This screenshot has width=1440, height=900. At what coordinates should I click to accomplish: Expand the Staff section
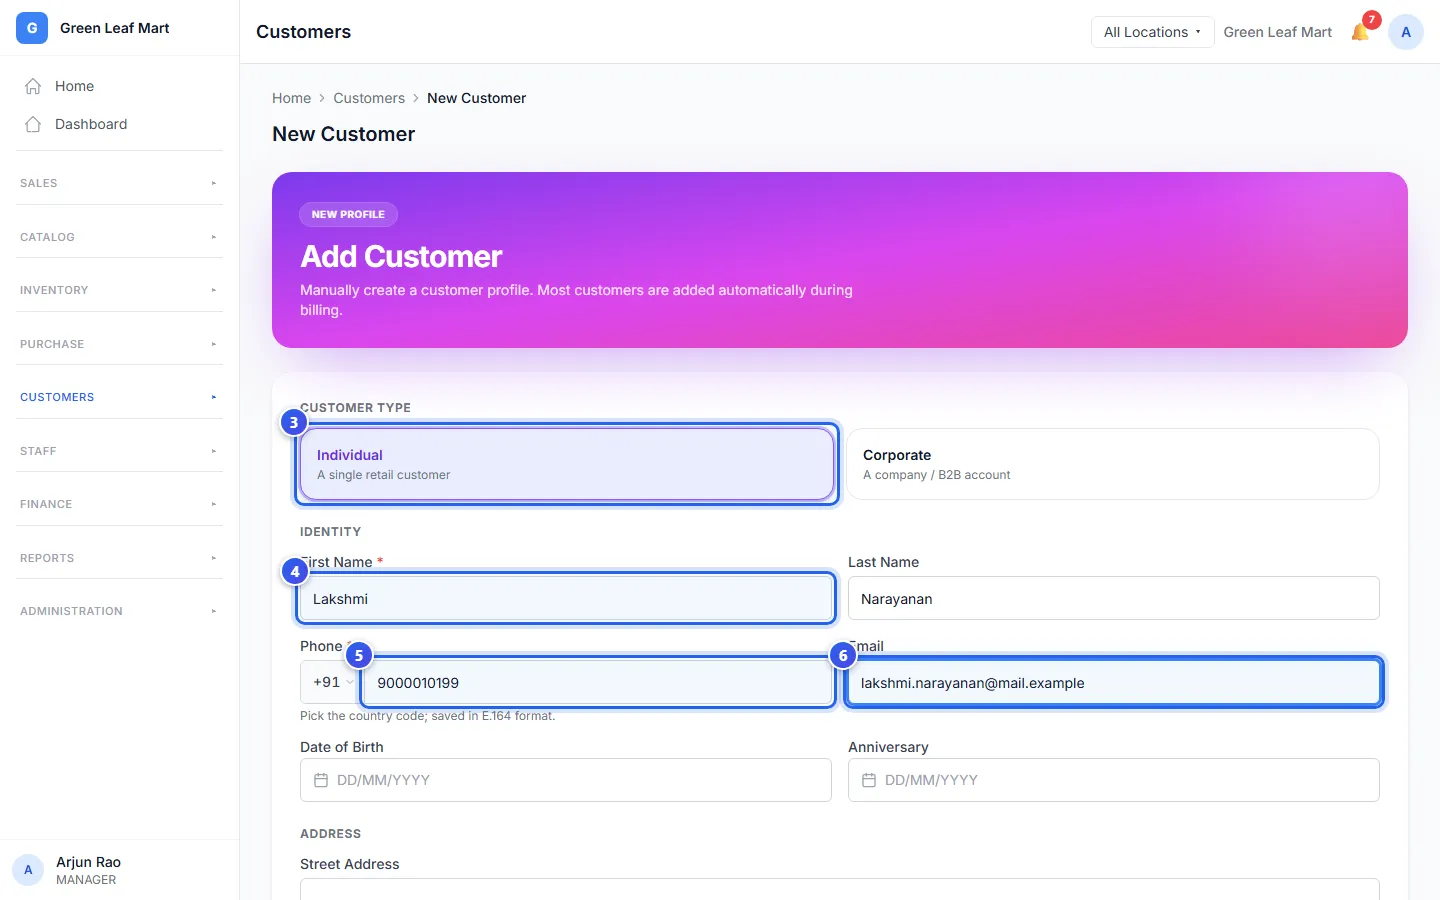tap(119, 451)
